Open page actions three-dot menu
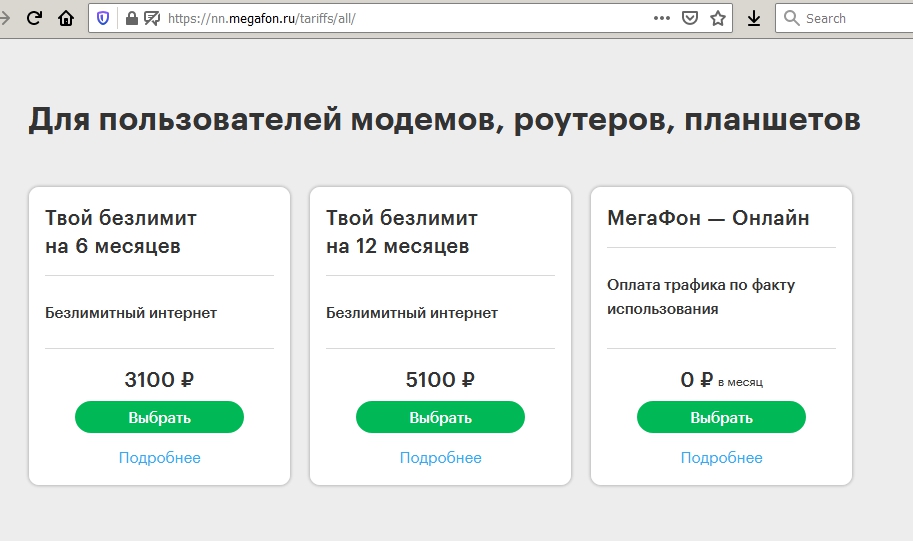 662,18
